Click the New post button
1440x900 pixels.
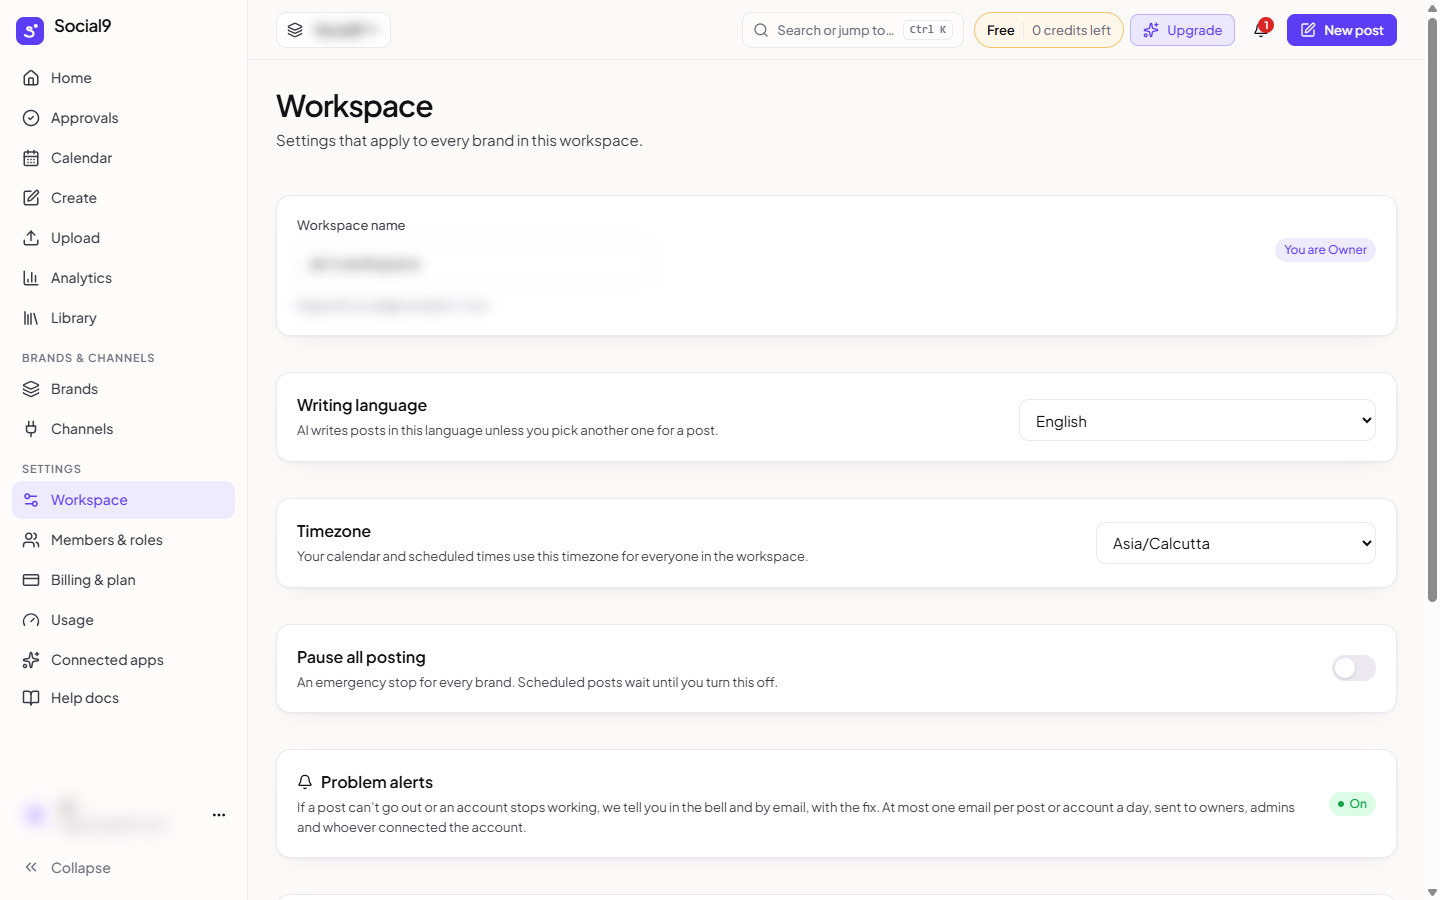[x=1342, y=30]
